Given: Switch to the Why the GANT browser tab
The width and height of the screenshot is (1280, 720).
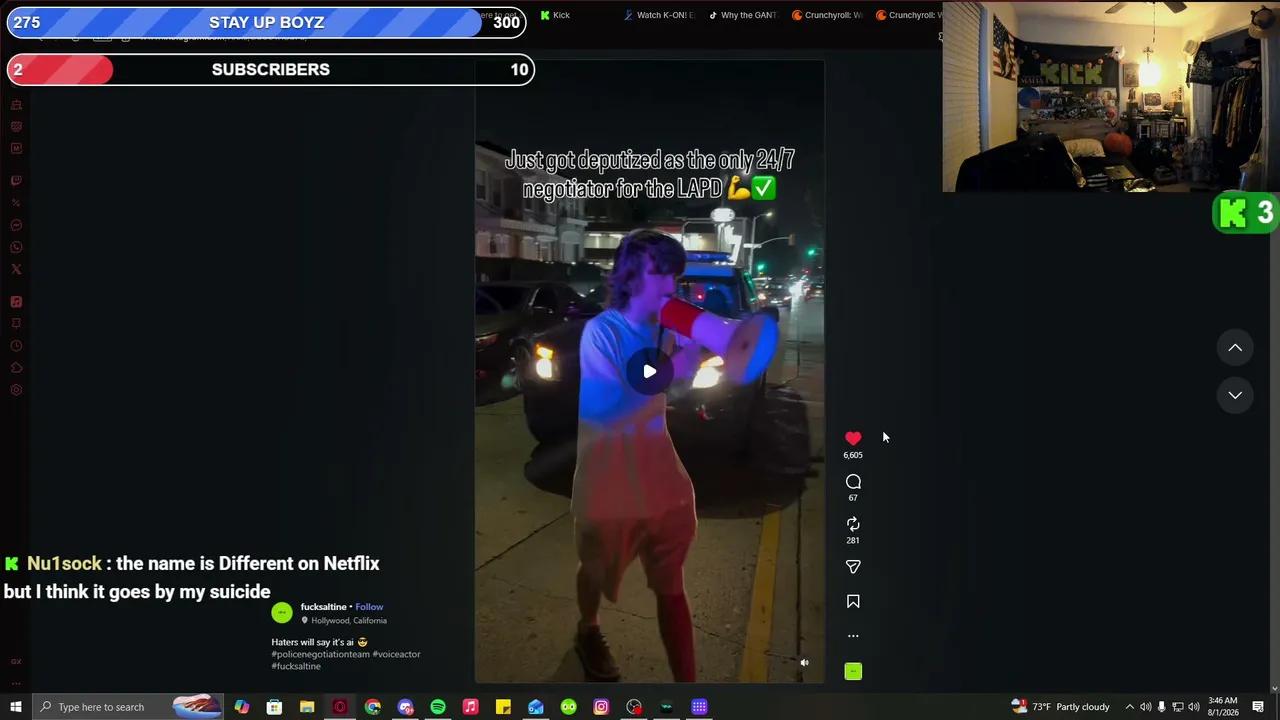Looking at the screenshot, I should click(x=742, y=15).
